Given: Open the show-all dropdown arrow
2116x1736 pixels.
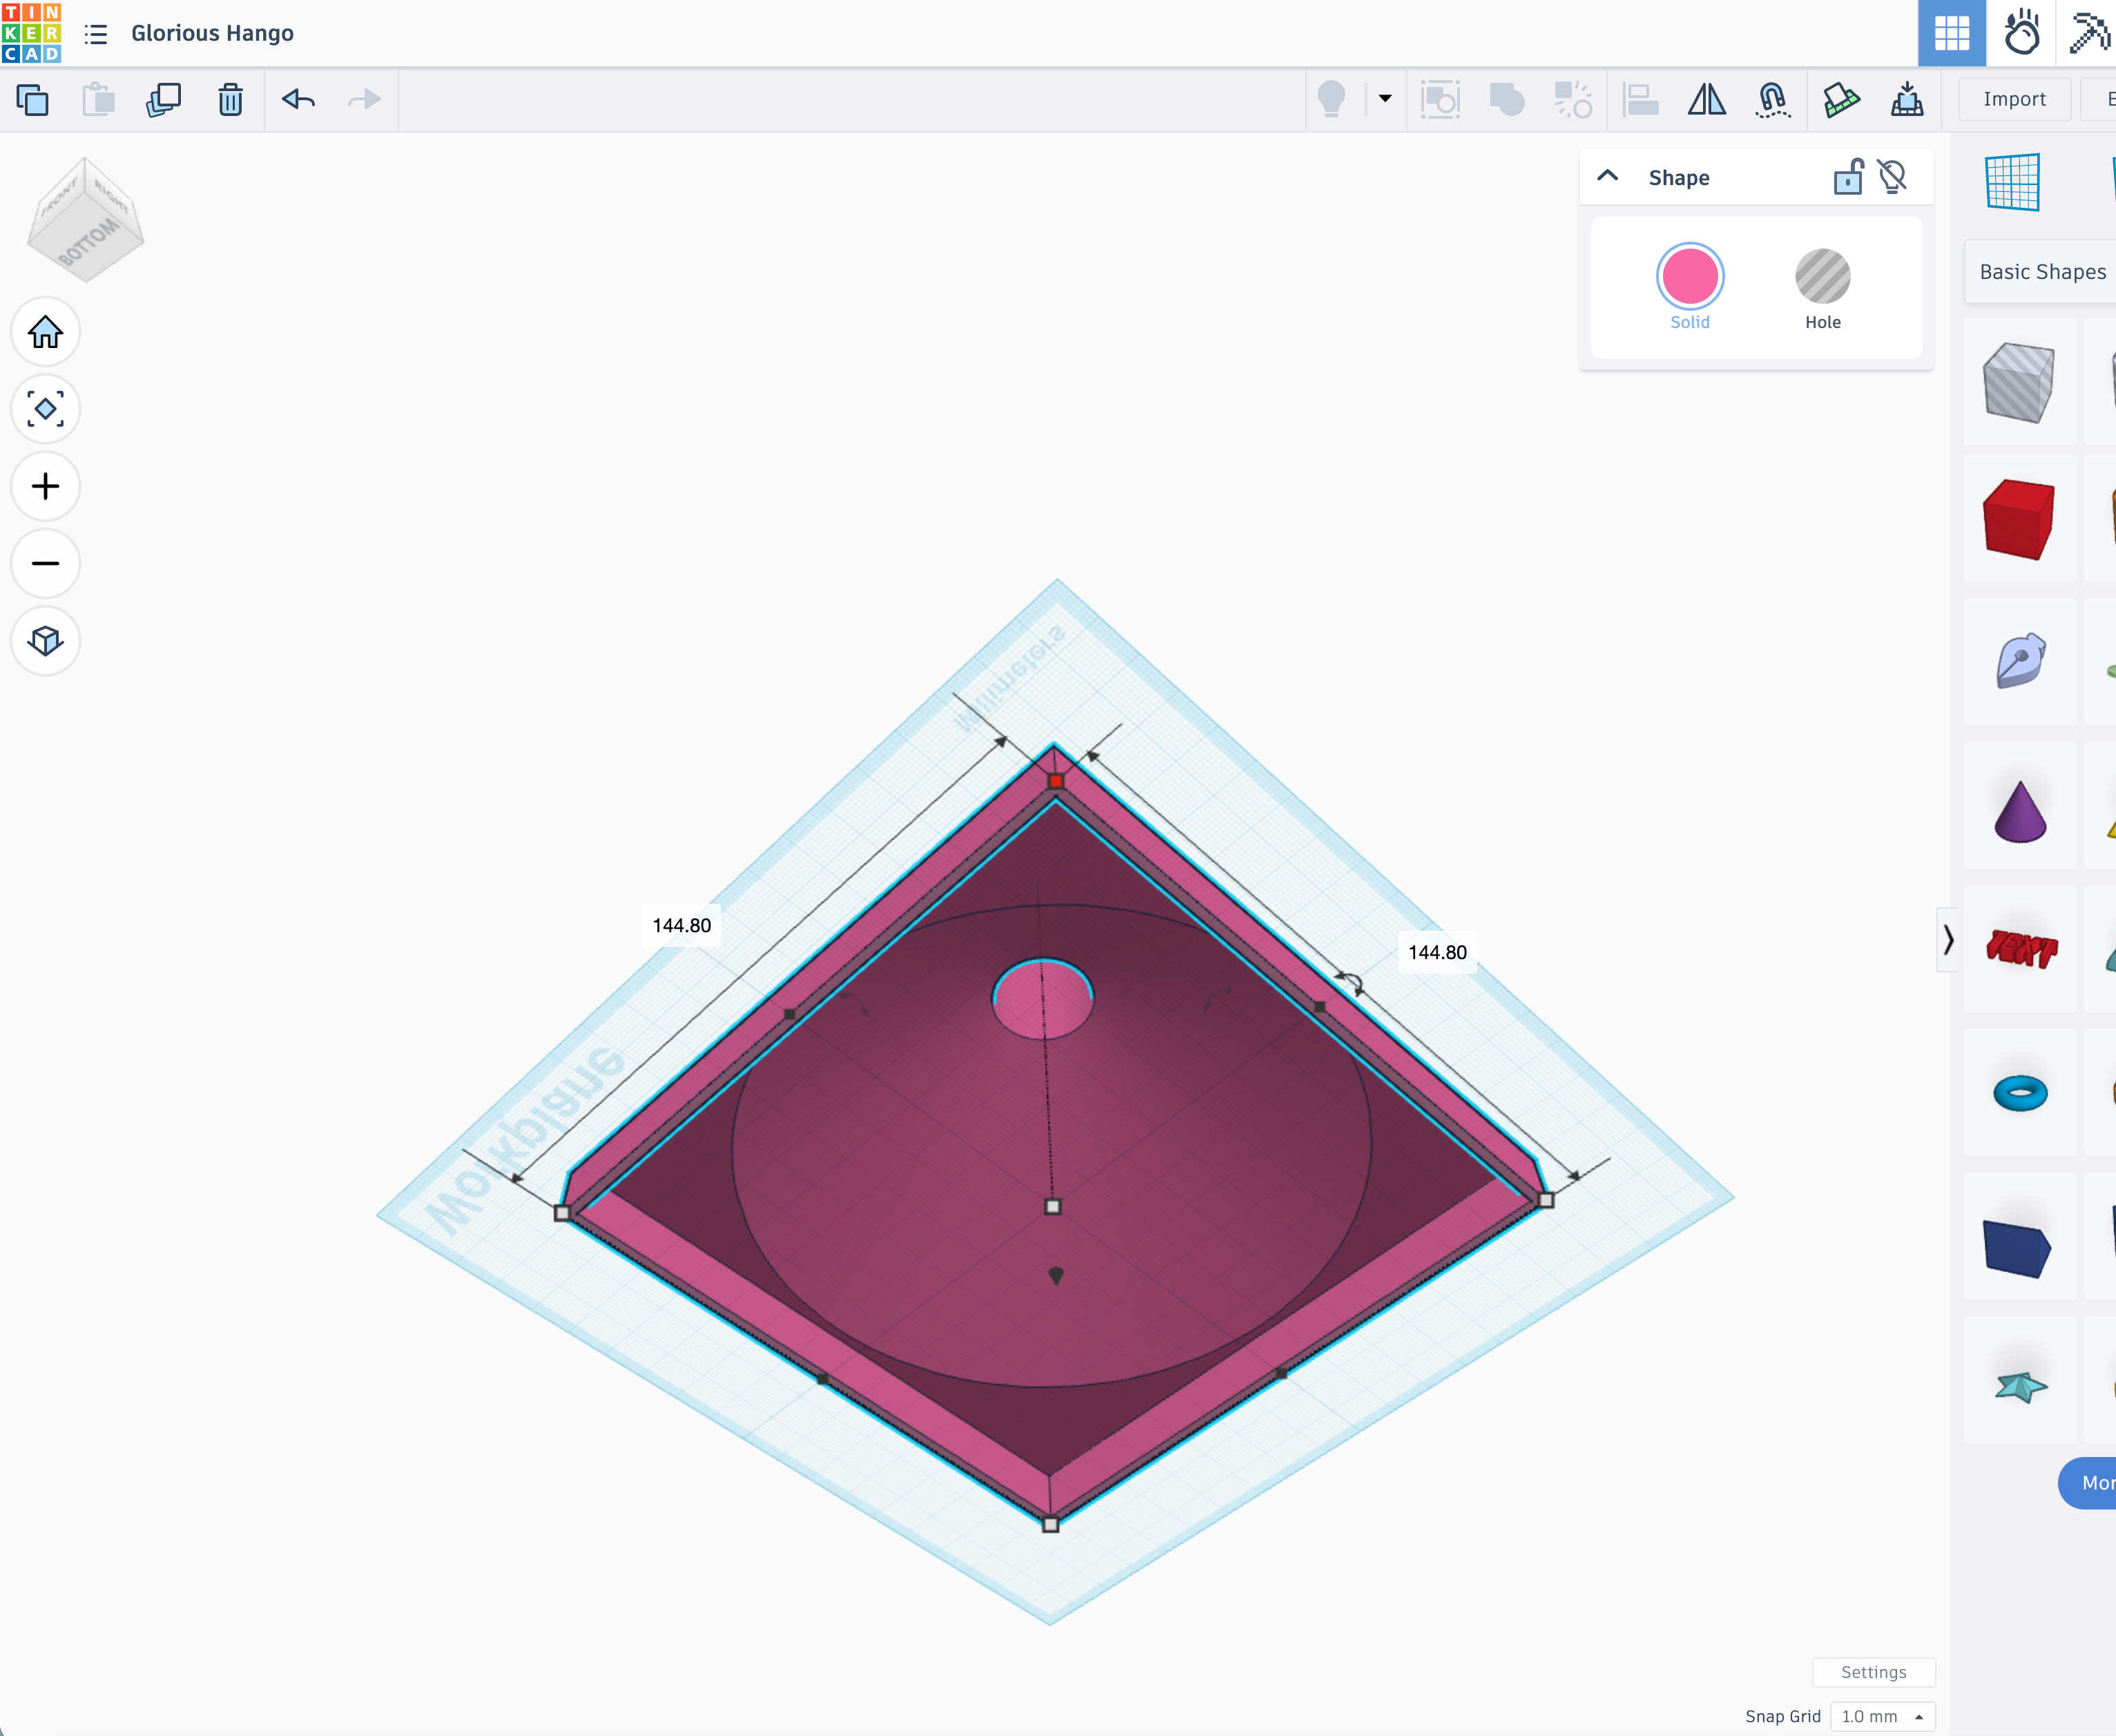Looking at the screenshot, I should (1385, 99).
